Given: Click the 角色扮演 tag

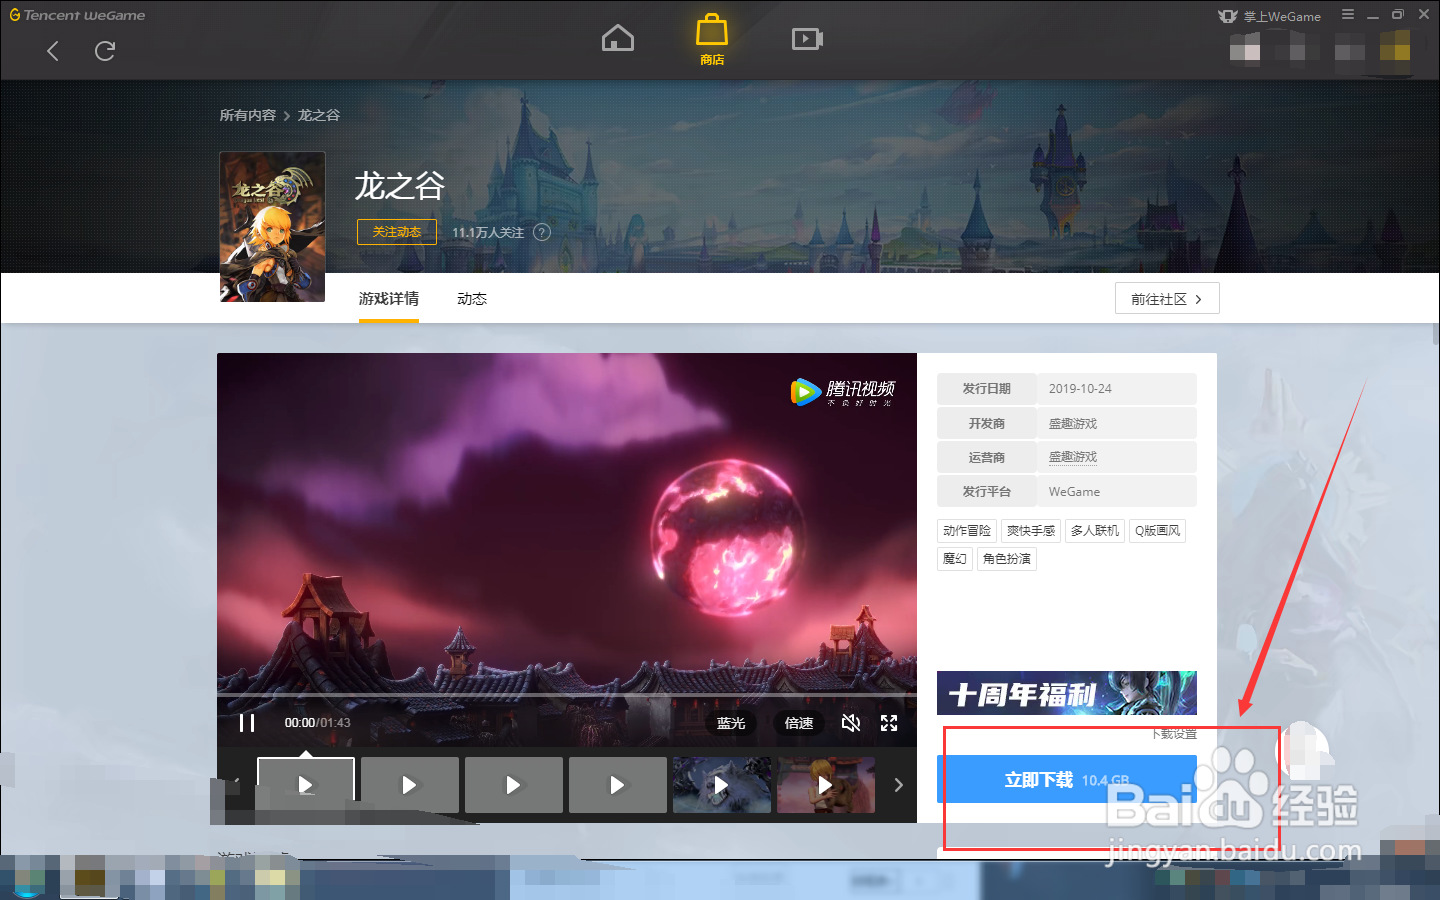Looking at the screenshot, I should 1007,559.
